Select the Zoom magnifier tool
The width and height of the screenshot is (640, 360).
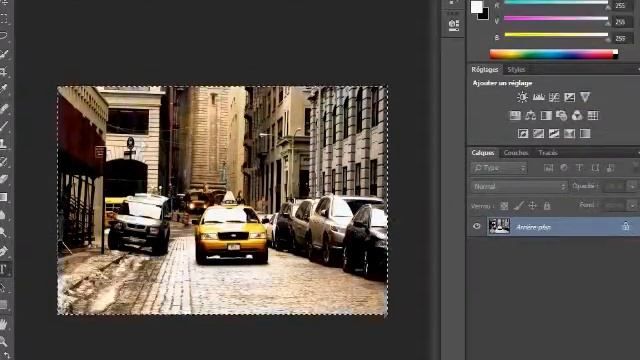4,341
